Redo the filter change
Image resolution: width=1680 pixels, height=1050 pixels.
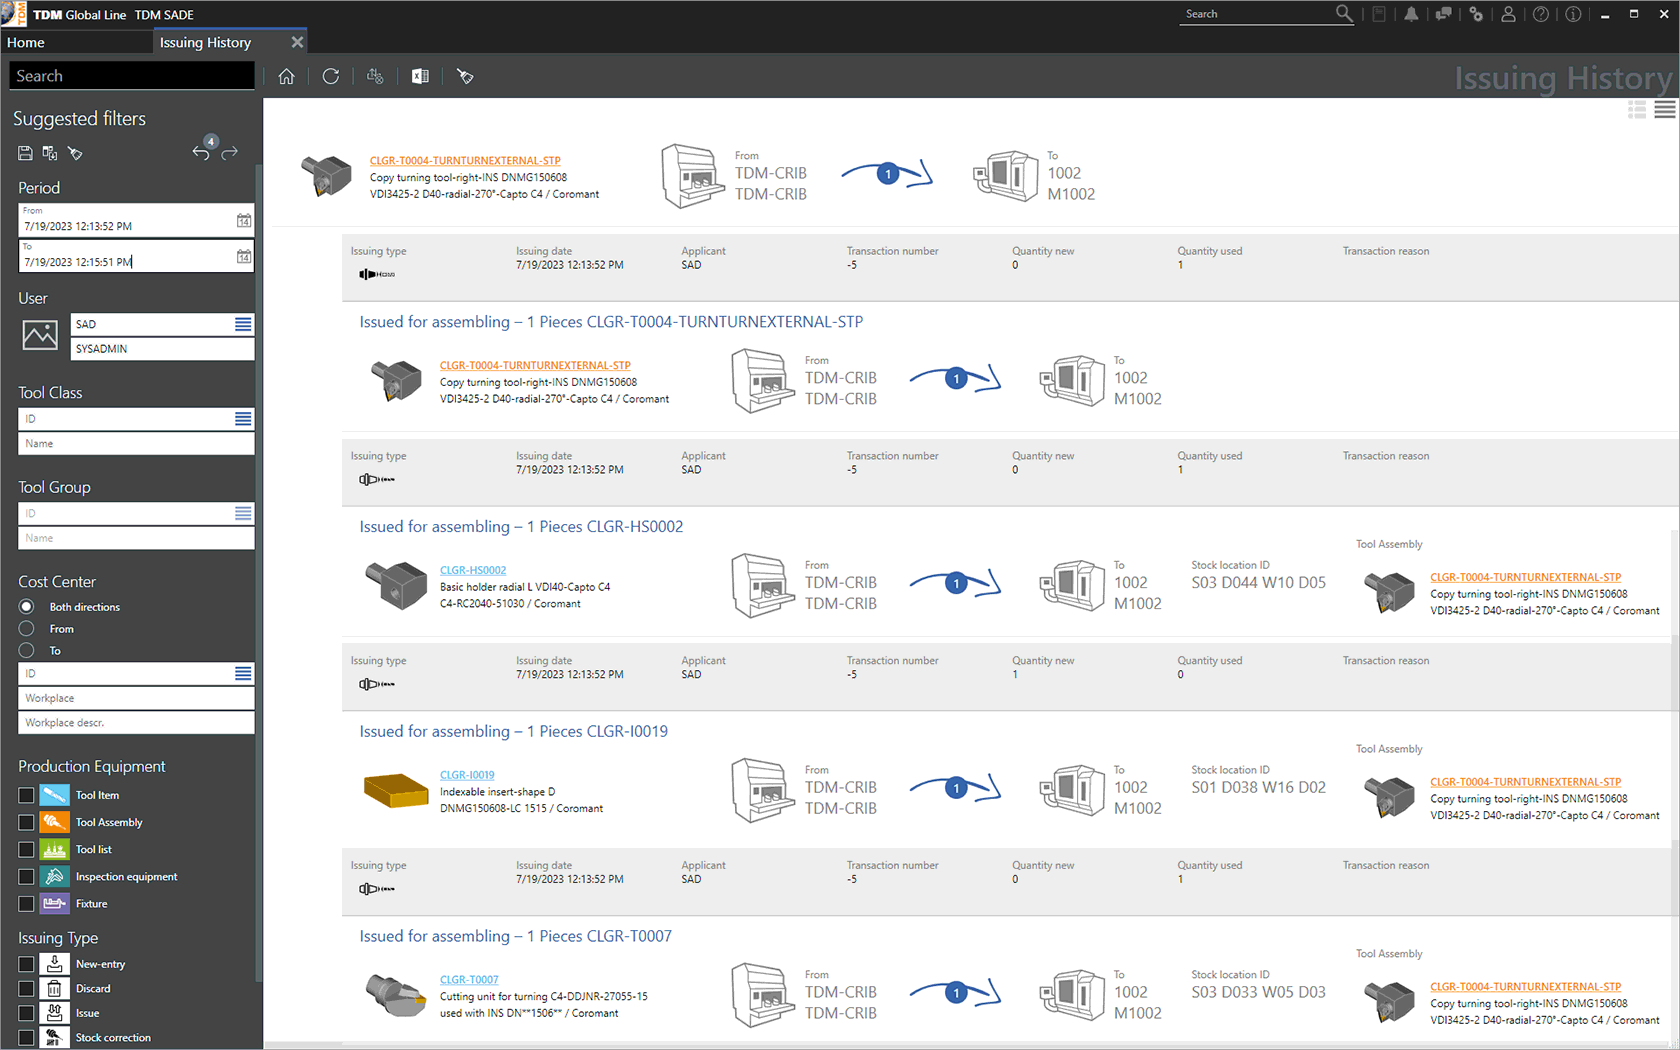230,152
